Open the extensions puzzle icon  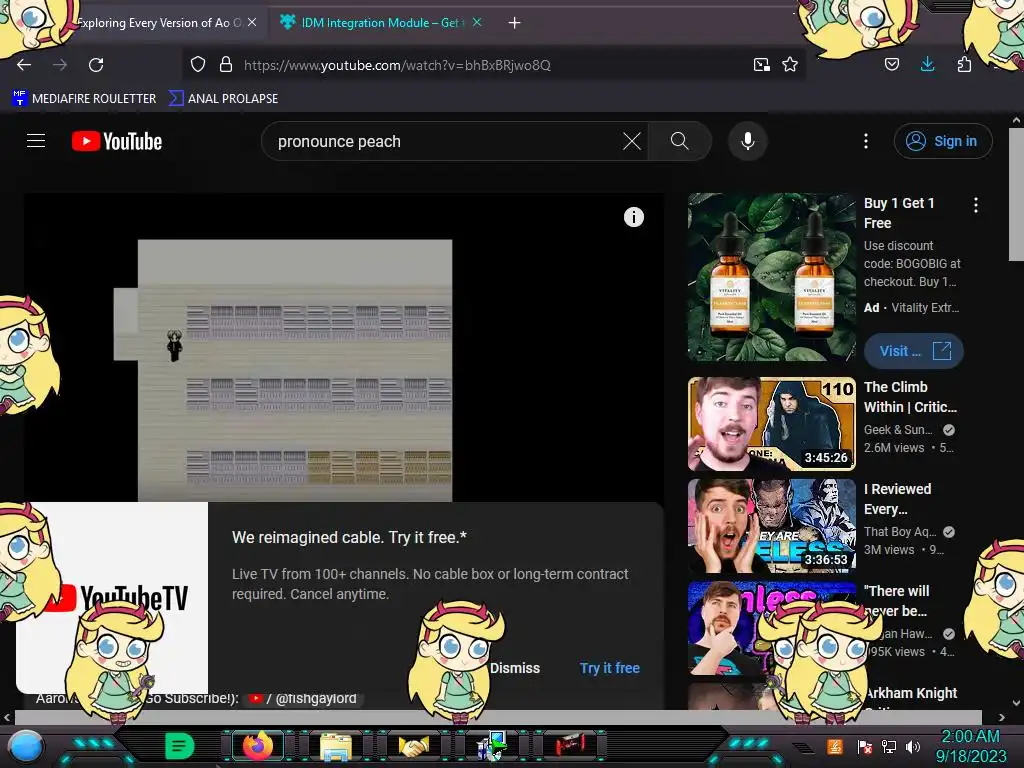pos(964,64)
